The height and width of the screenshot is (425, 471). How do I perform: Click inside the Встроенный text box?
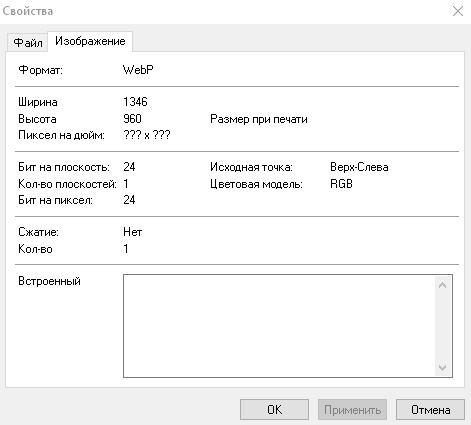pos(279,326)
